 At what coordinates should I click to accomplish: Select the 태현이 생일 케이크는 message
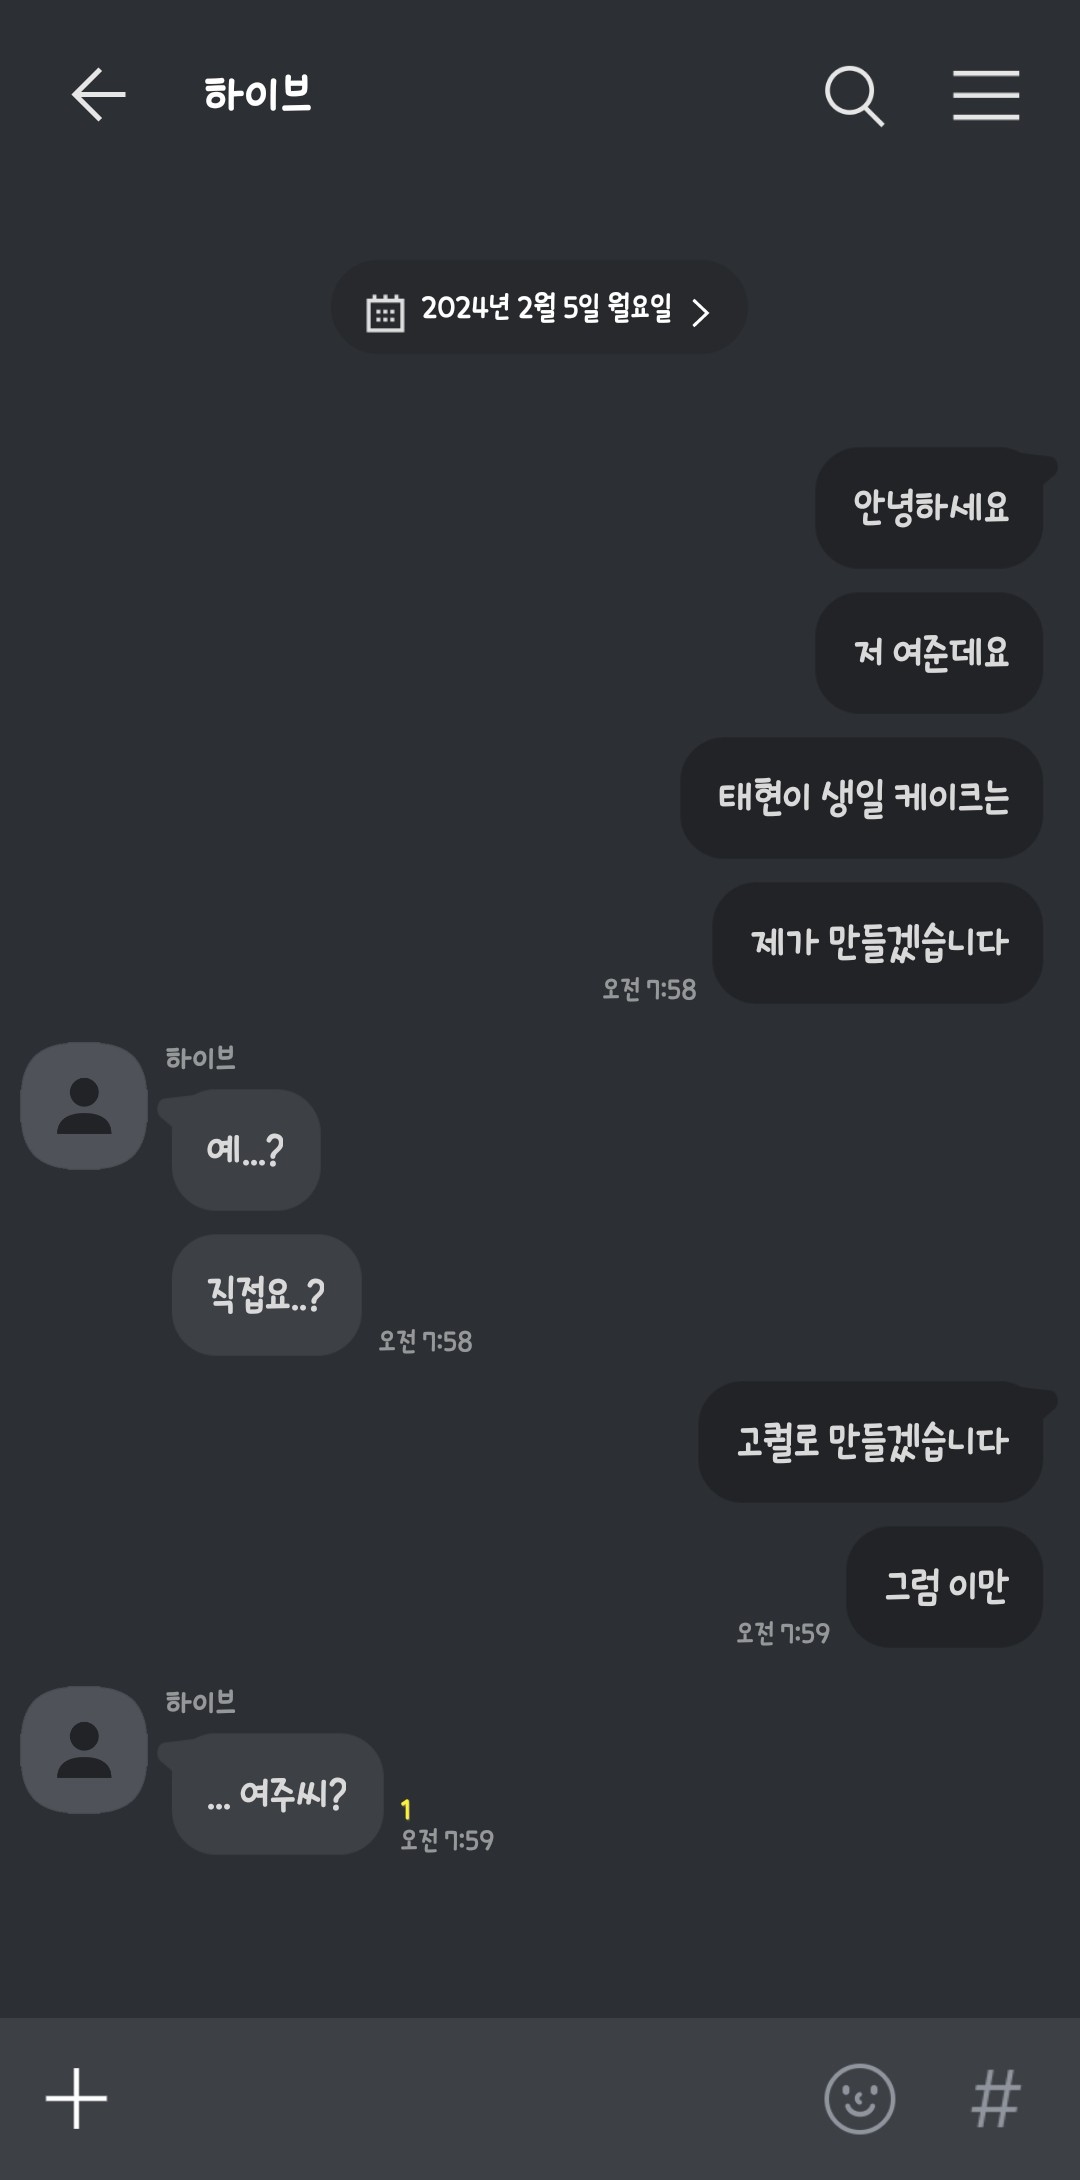point(862,798)
